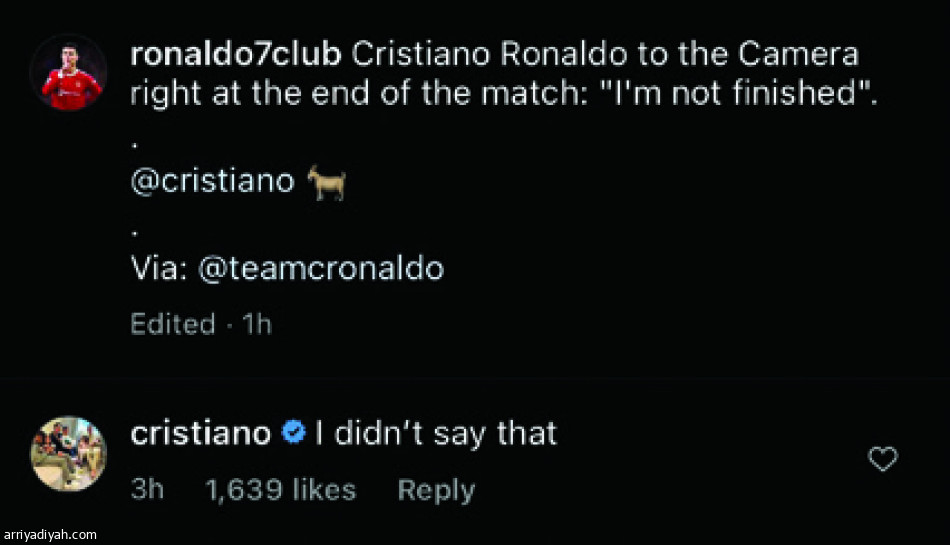Click the blue verified badge next to cristiano
950x545 pixels.
(293, 434)
